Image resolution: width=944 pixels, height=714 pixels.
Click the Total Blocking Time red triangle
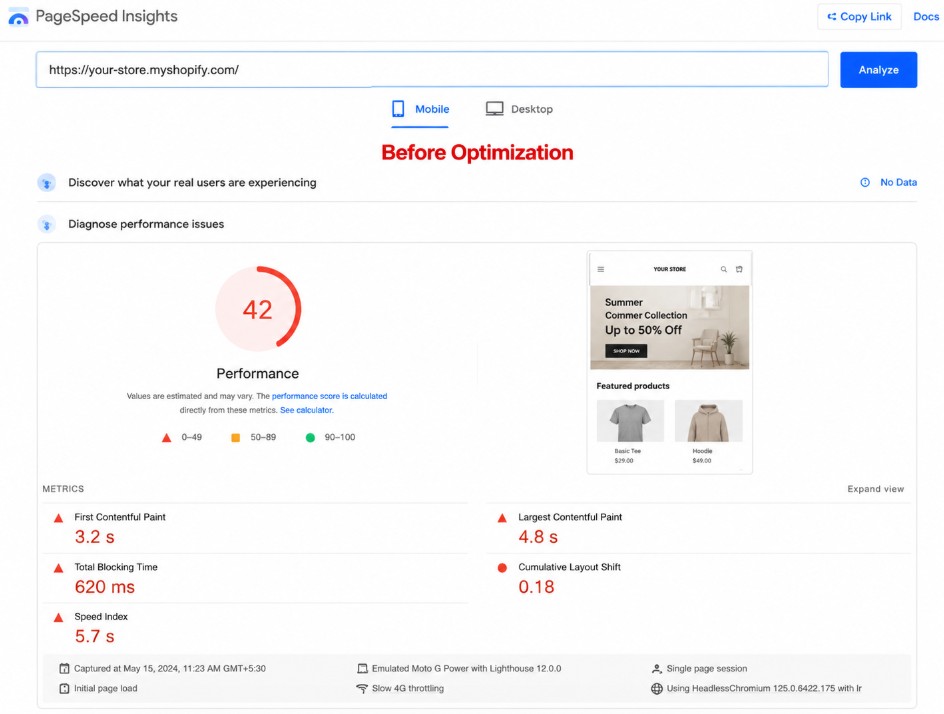coord(58,568)
